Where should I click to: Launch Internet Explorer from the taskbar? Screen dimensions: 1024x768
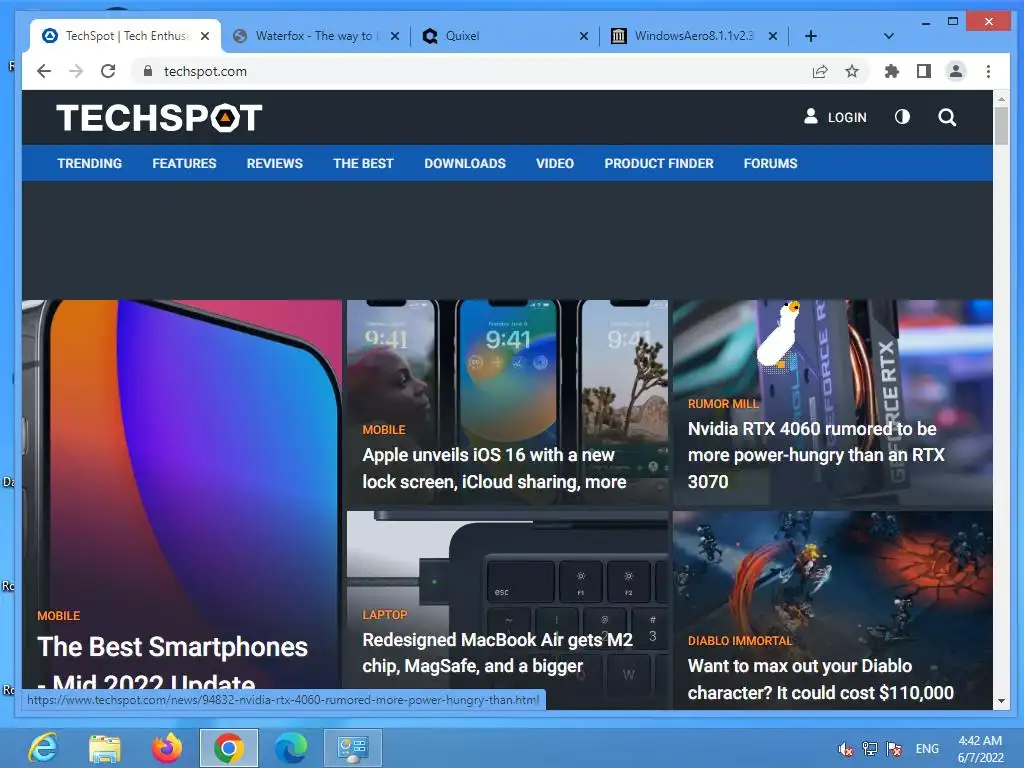[42, 748]
